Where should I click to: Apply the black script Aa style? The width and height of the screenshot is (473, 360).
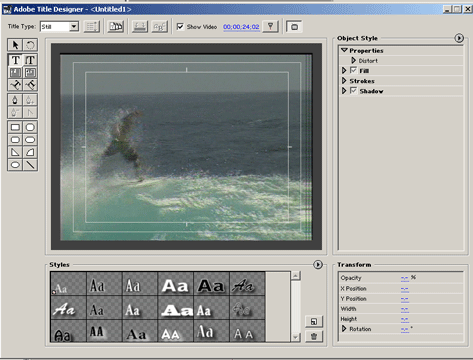[247, 284]
